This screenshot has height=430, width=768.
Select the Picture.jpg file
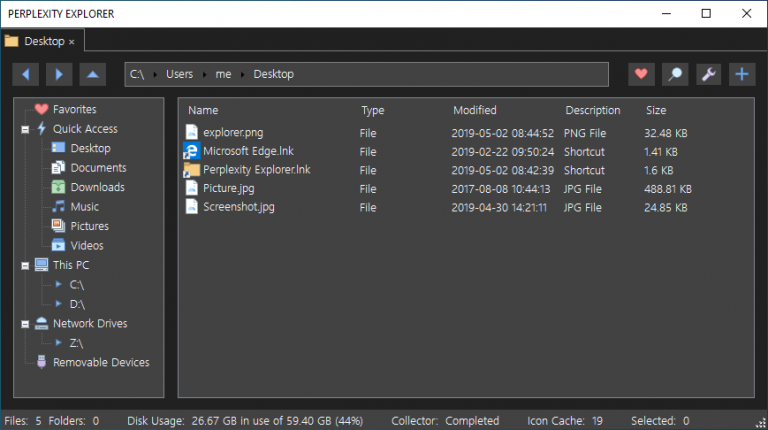[228, 188]
